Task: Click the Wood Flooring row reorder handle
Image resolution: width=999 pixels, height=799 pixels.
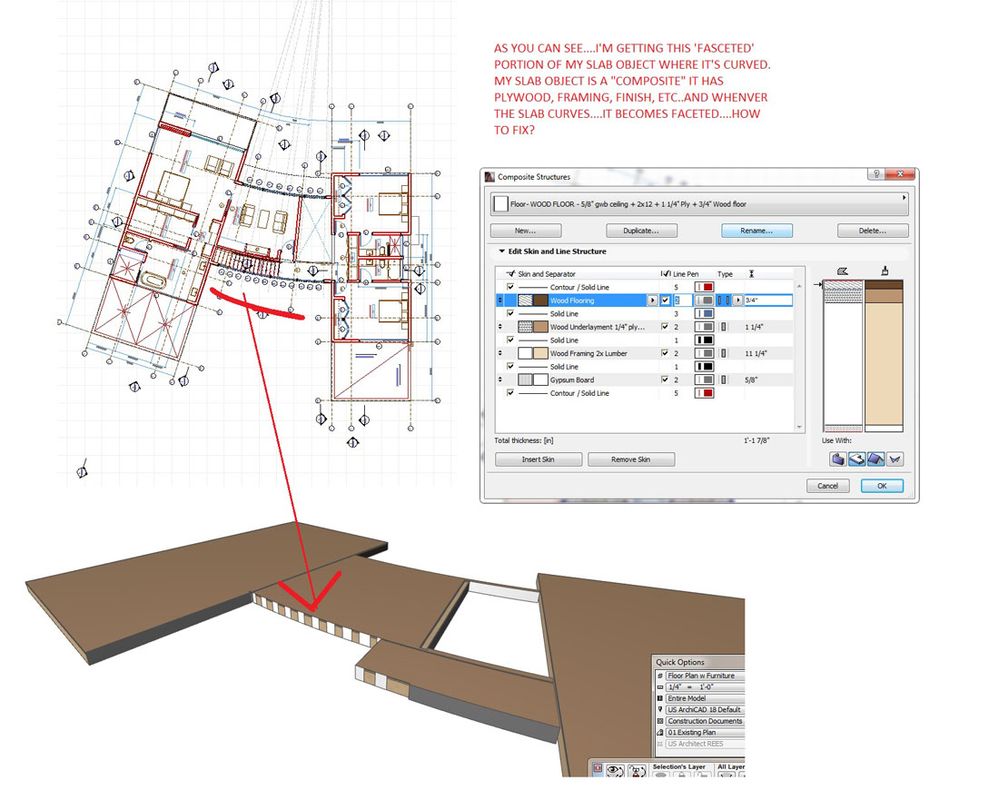Action: (x=500, y=300)
